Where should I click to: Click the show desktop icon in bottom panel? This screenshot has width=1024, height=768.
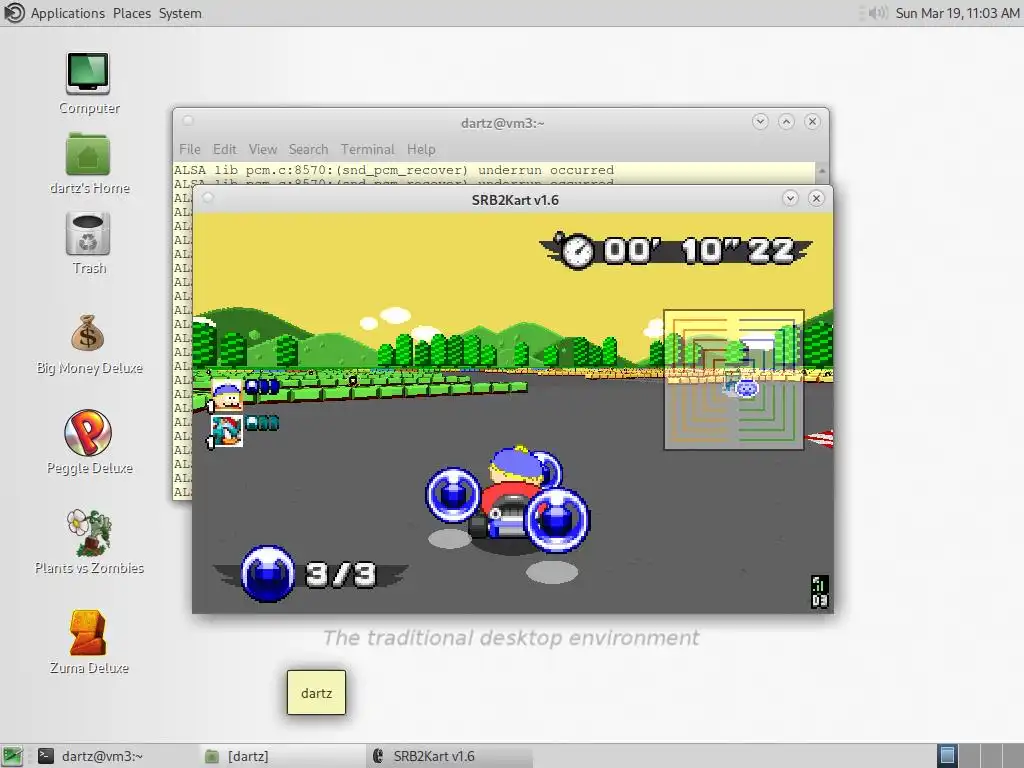coord(12,756)
